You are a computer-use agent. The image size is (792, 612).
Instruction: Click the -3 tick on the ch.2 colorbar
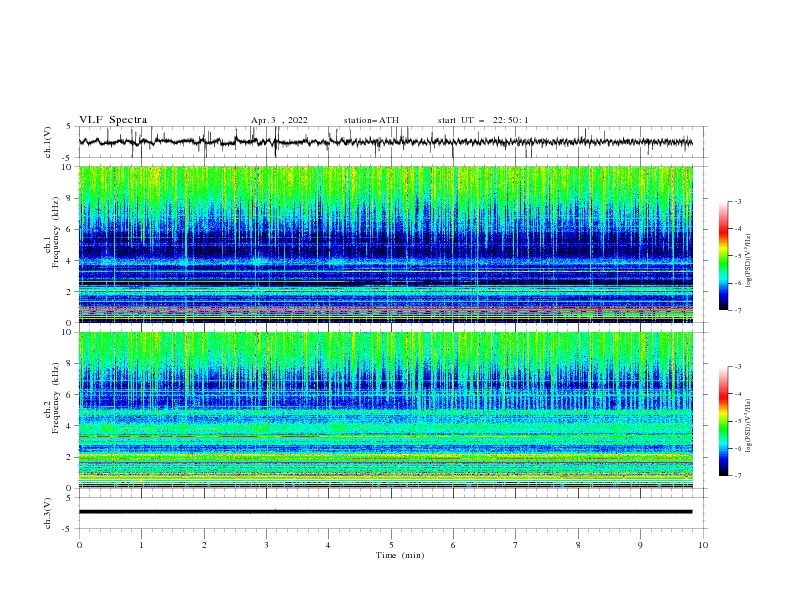pyautogui.click(x=737, y=367)
